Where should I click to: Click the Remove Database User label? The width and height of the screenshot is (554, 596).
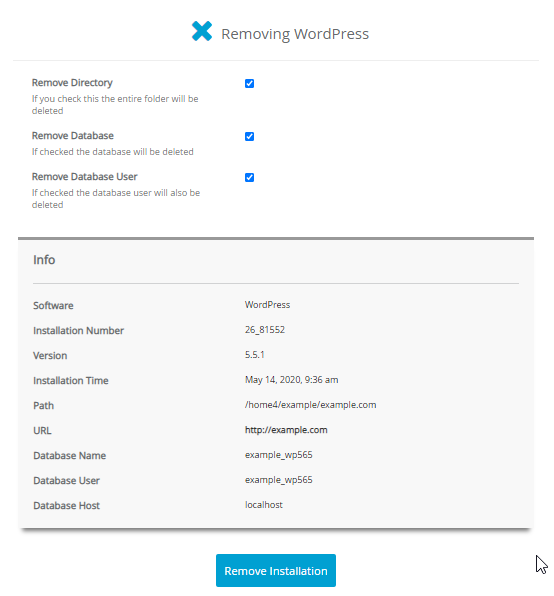click(84, 177)
